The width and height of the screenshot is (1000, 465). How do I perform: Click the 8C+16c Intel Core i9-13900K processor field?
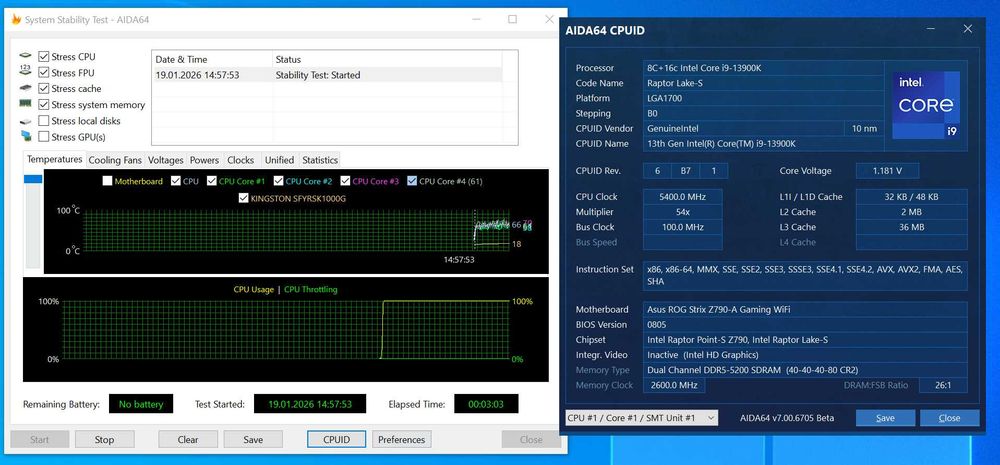point(763,68)
